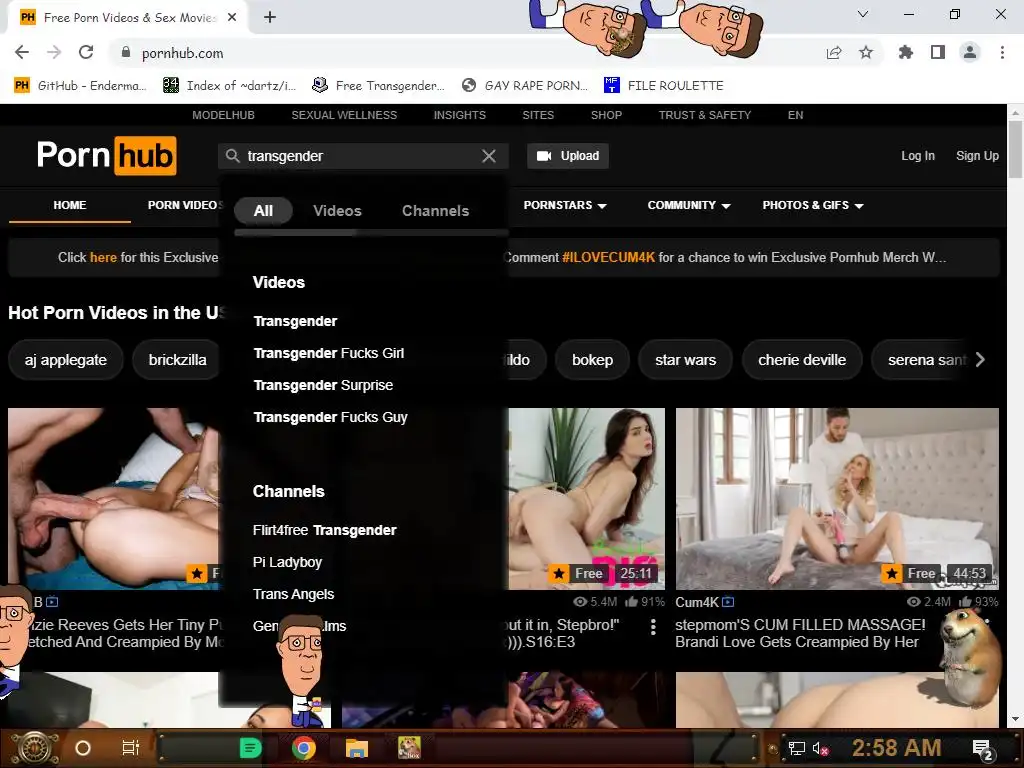Select the 'star wars' tag chip
Screen dimensions: 1024x768
tap(686, 360)
